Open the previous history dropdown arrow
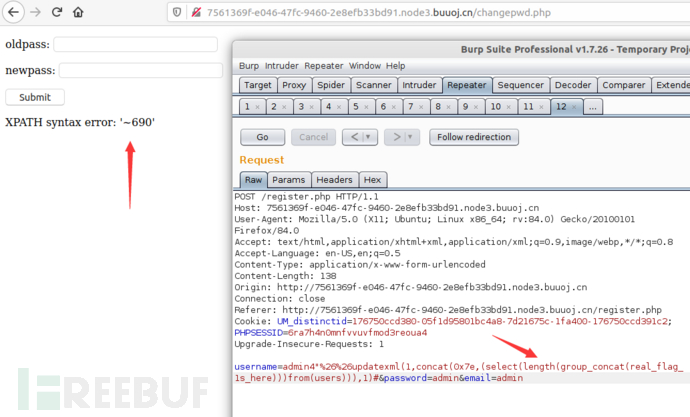This screenshot has height=417, width=690. (x=369, y=137)
